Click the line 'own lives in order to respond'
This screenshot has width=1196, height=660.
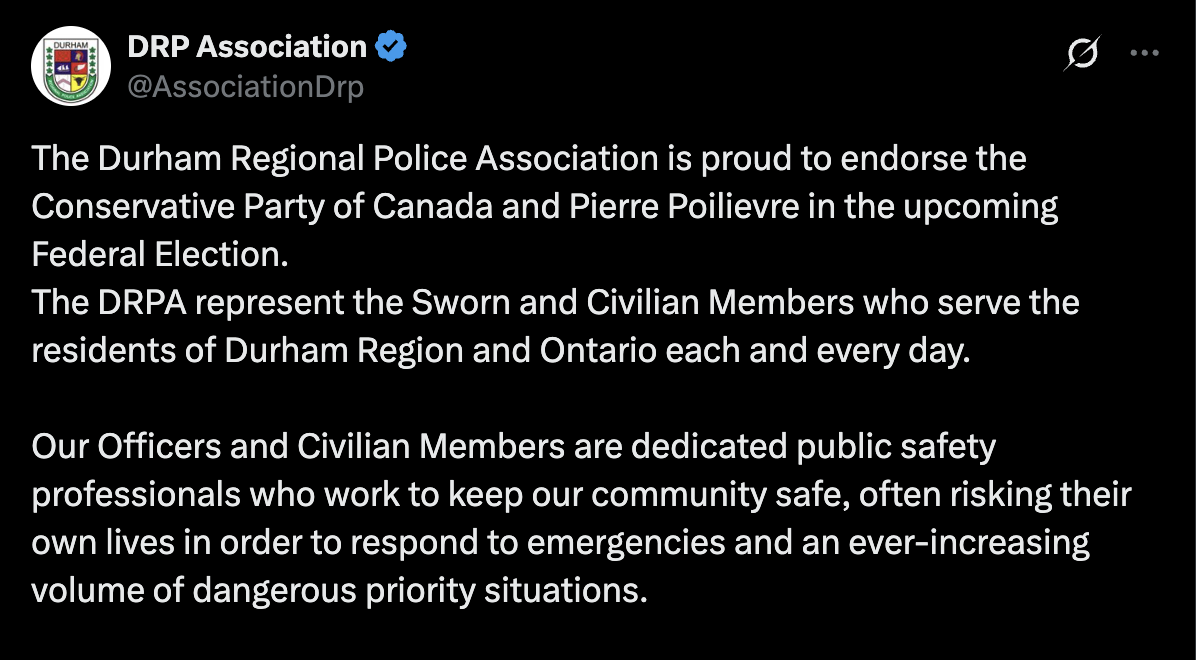(561, 542)
